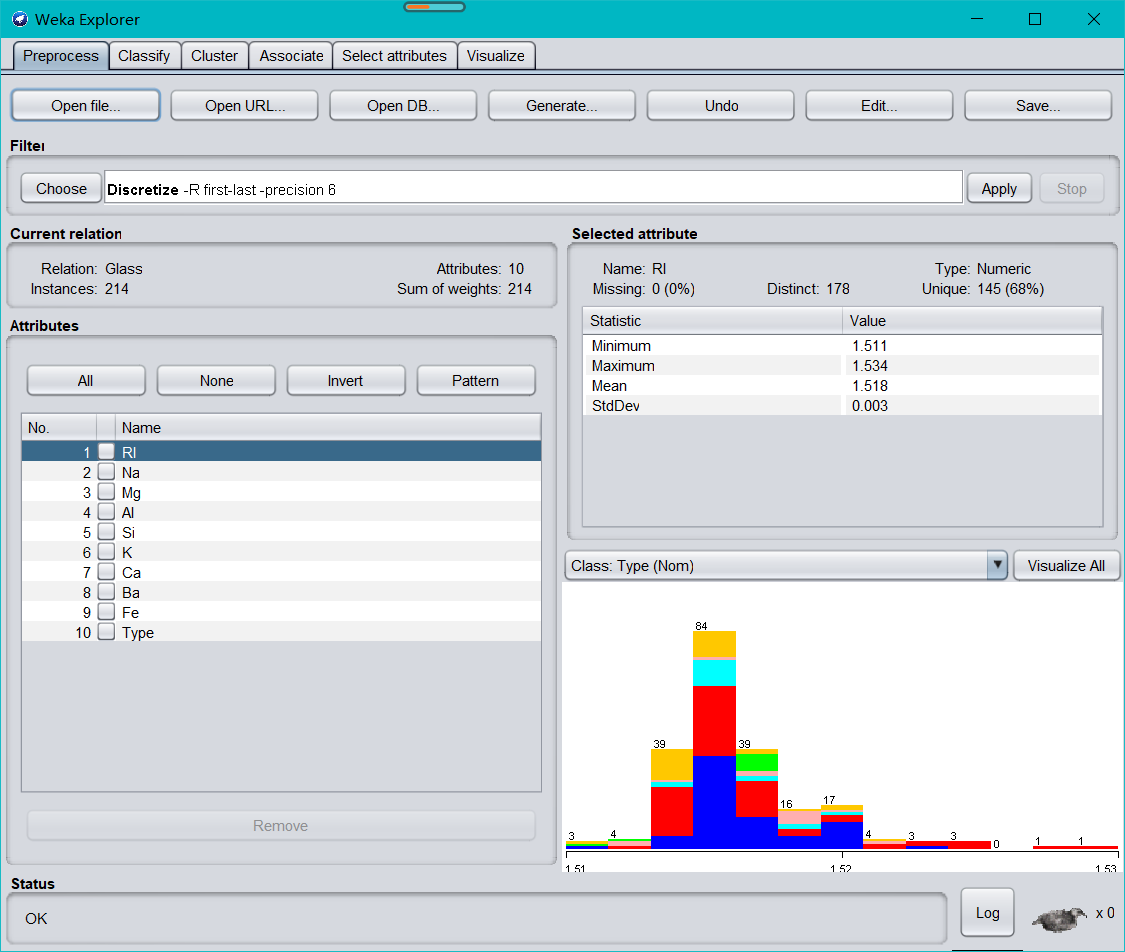Click the Name column header in attributes table
Screen dimensions: 1125x952
[328, 428]
